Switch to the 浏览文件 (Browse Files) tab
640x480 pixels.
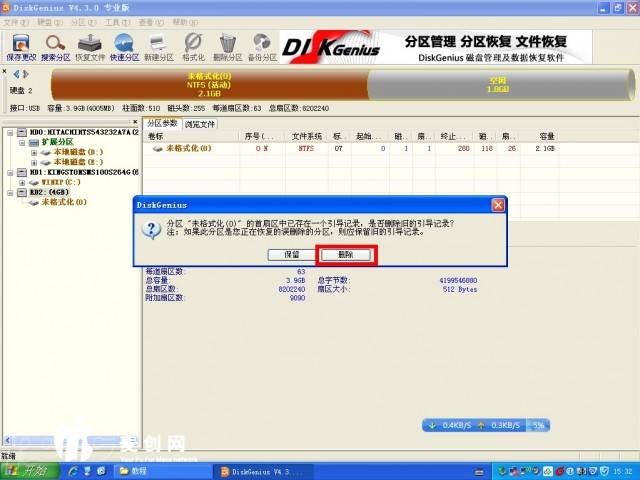click(199, 124)
